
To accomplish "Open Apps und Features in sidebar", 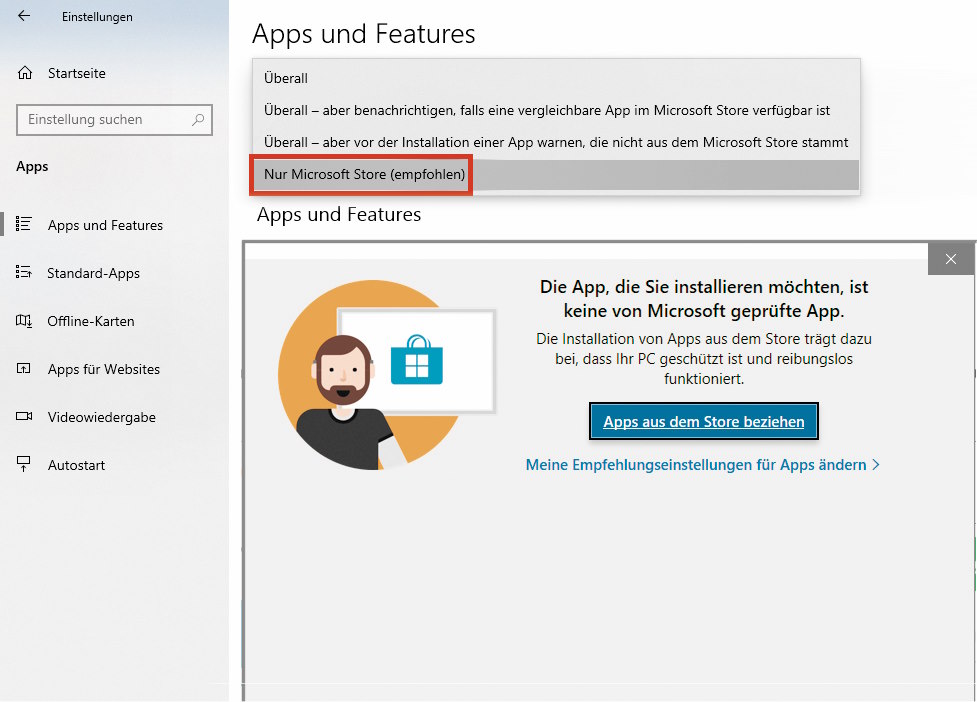I will tap(105, 225).
